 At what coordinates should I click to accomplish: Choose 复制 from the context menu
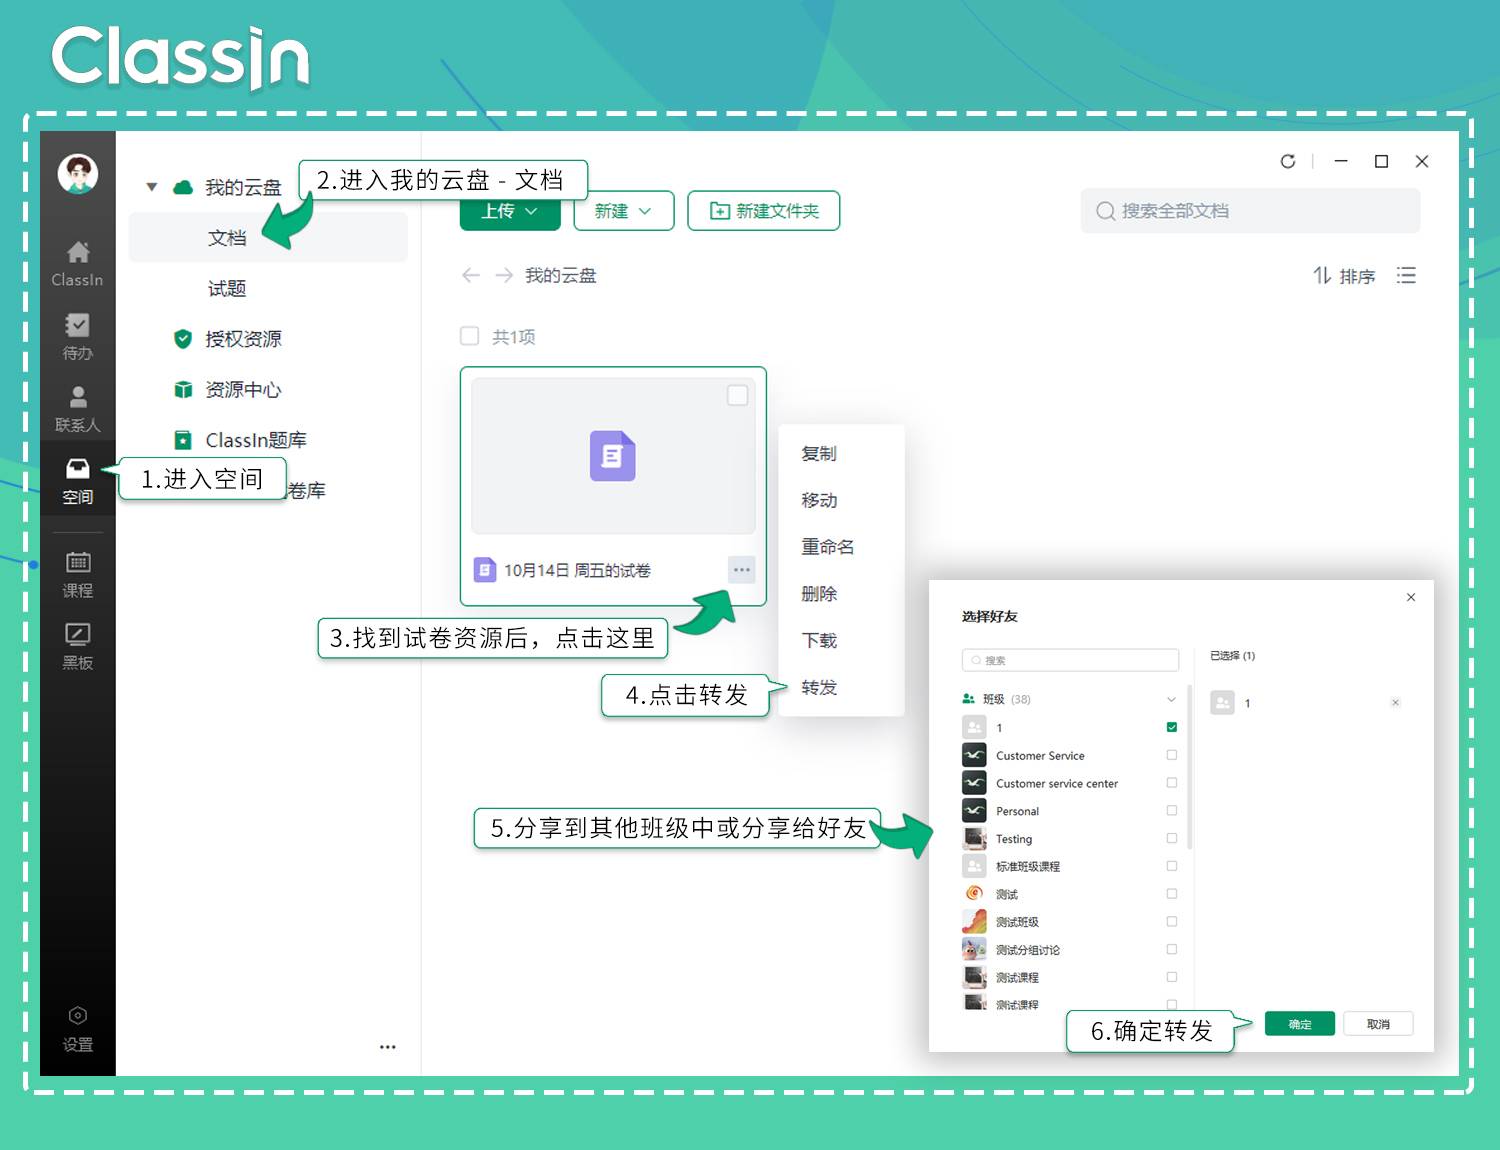tap(819, 454)
